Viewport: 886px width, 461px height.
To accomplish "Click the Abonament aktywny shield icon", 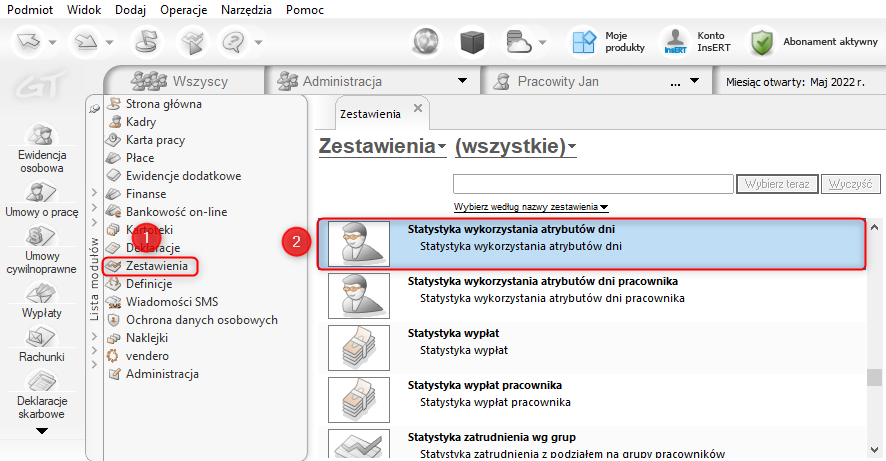I will pyautogui.click(x=762, y=42).
